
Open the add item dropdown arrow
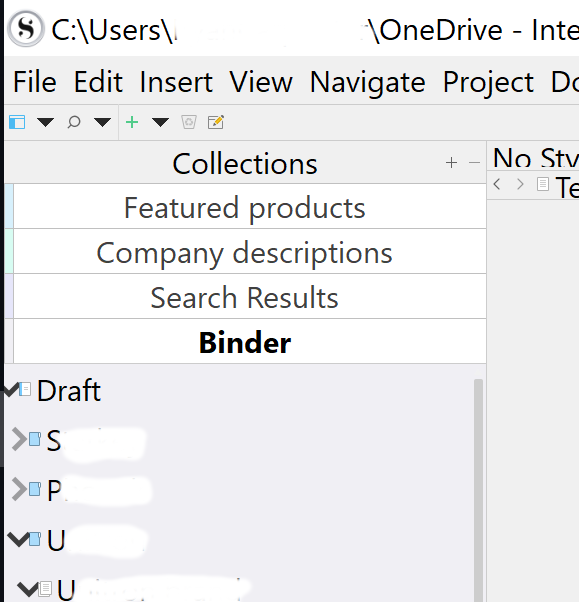click(x=160, y=122)
